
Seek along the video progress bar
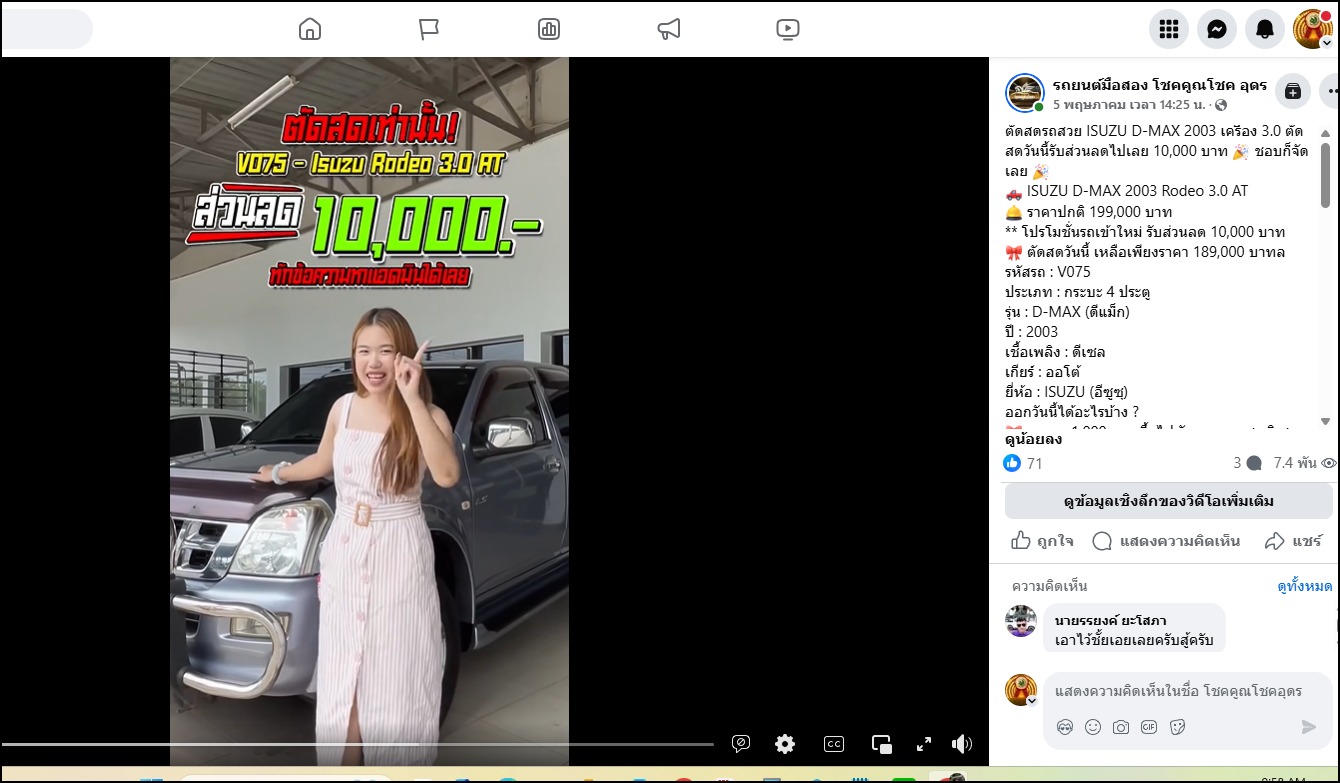(x=357, y=744)
